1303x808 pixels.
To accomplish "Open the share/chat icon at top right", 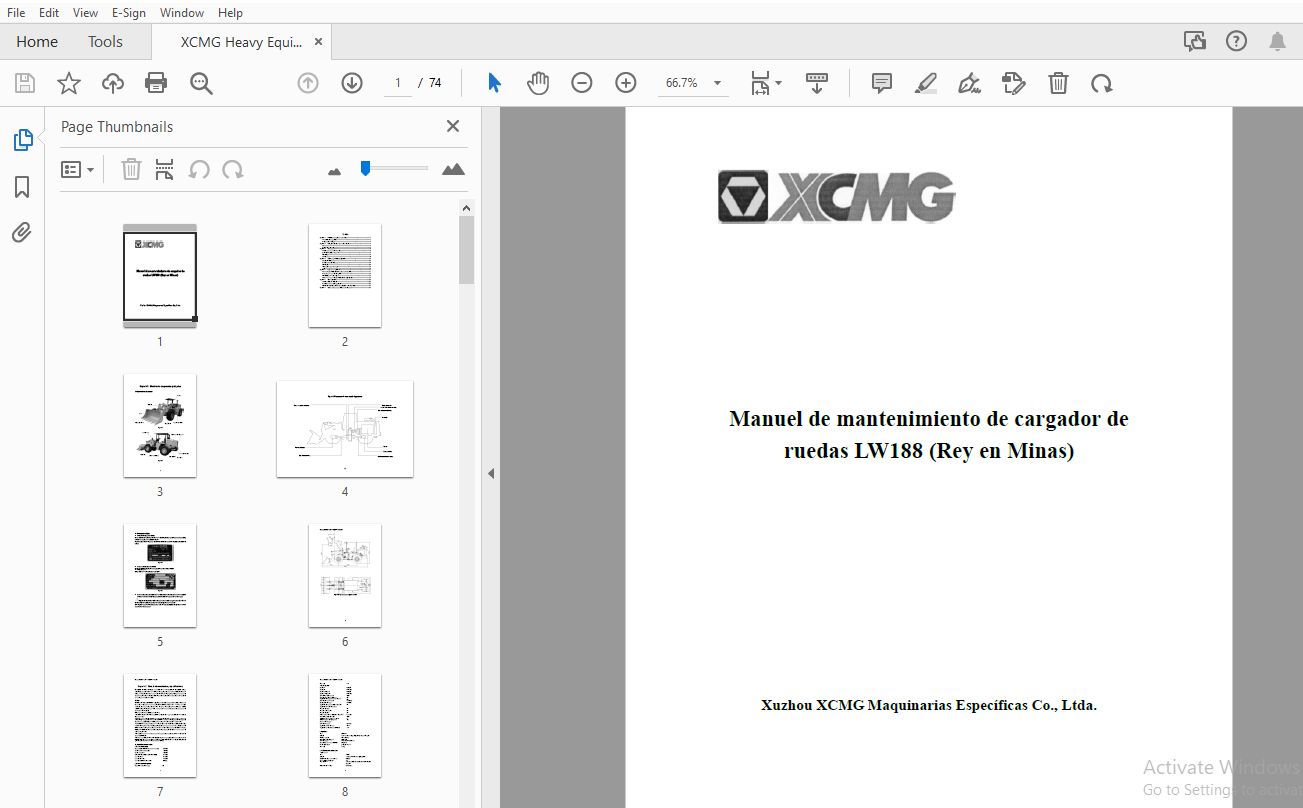I will (1194, 42).
